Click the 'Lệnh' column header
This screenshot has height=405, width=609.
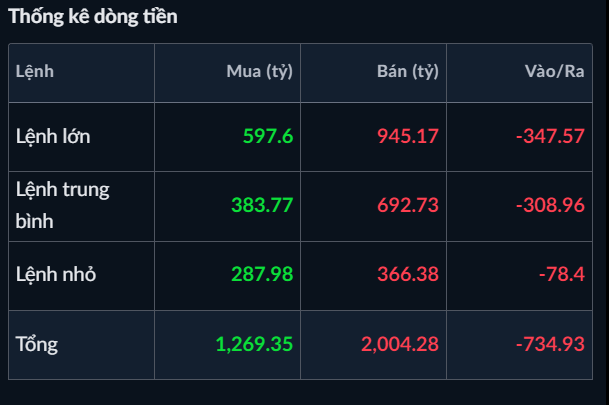35,71
